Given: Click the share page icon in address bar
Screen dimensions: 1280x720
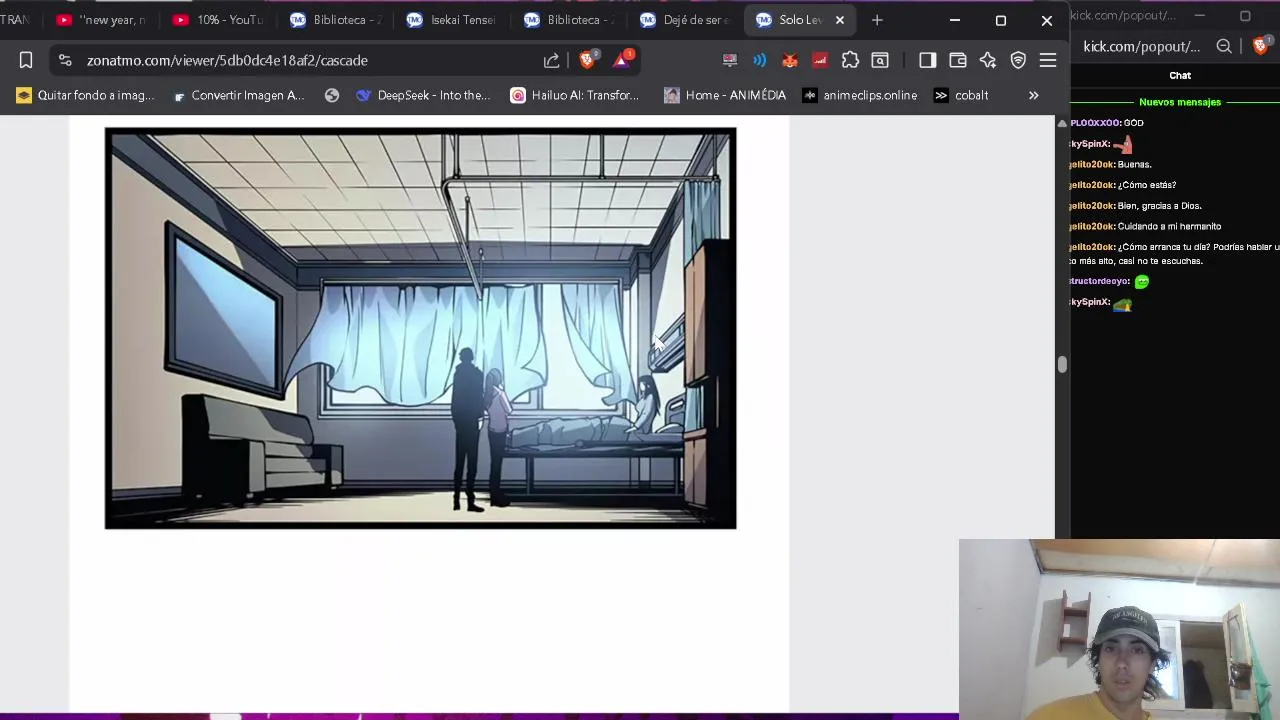Looking at the screenshot, I should [551, 61].
